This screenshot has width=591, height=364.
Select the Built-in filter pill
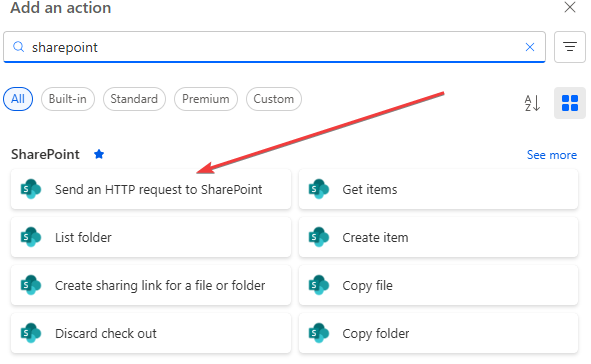(67, 99)
